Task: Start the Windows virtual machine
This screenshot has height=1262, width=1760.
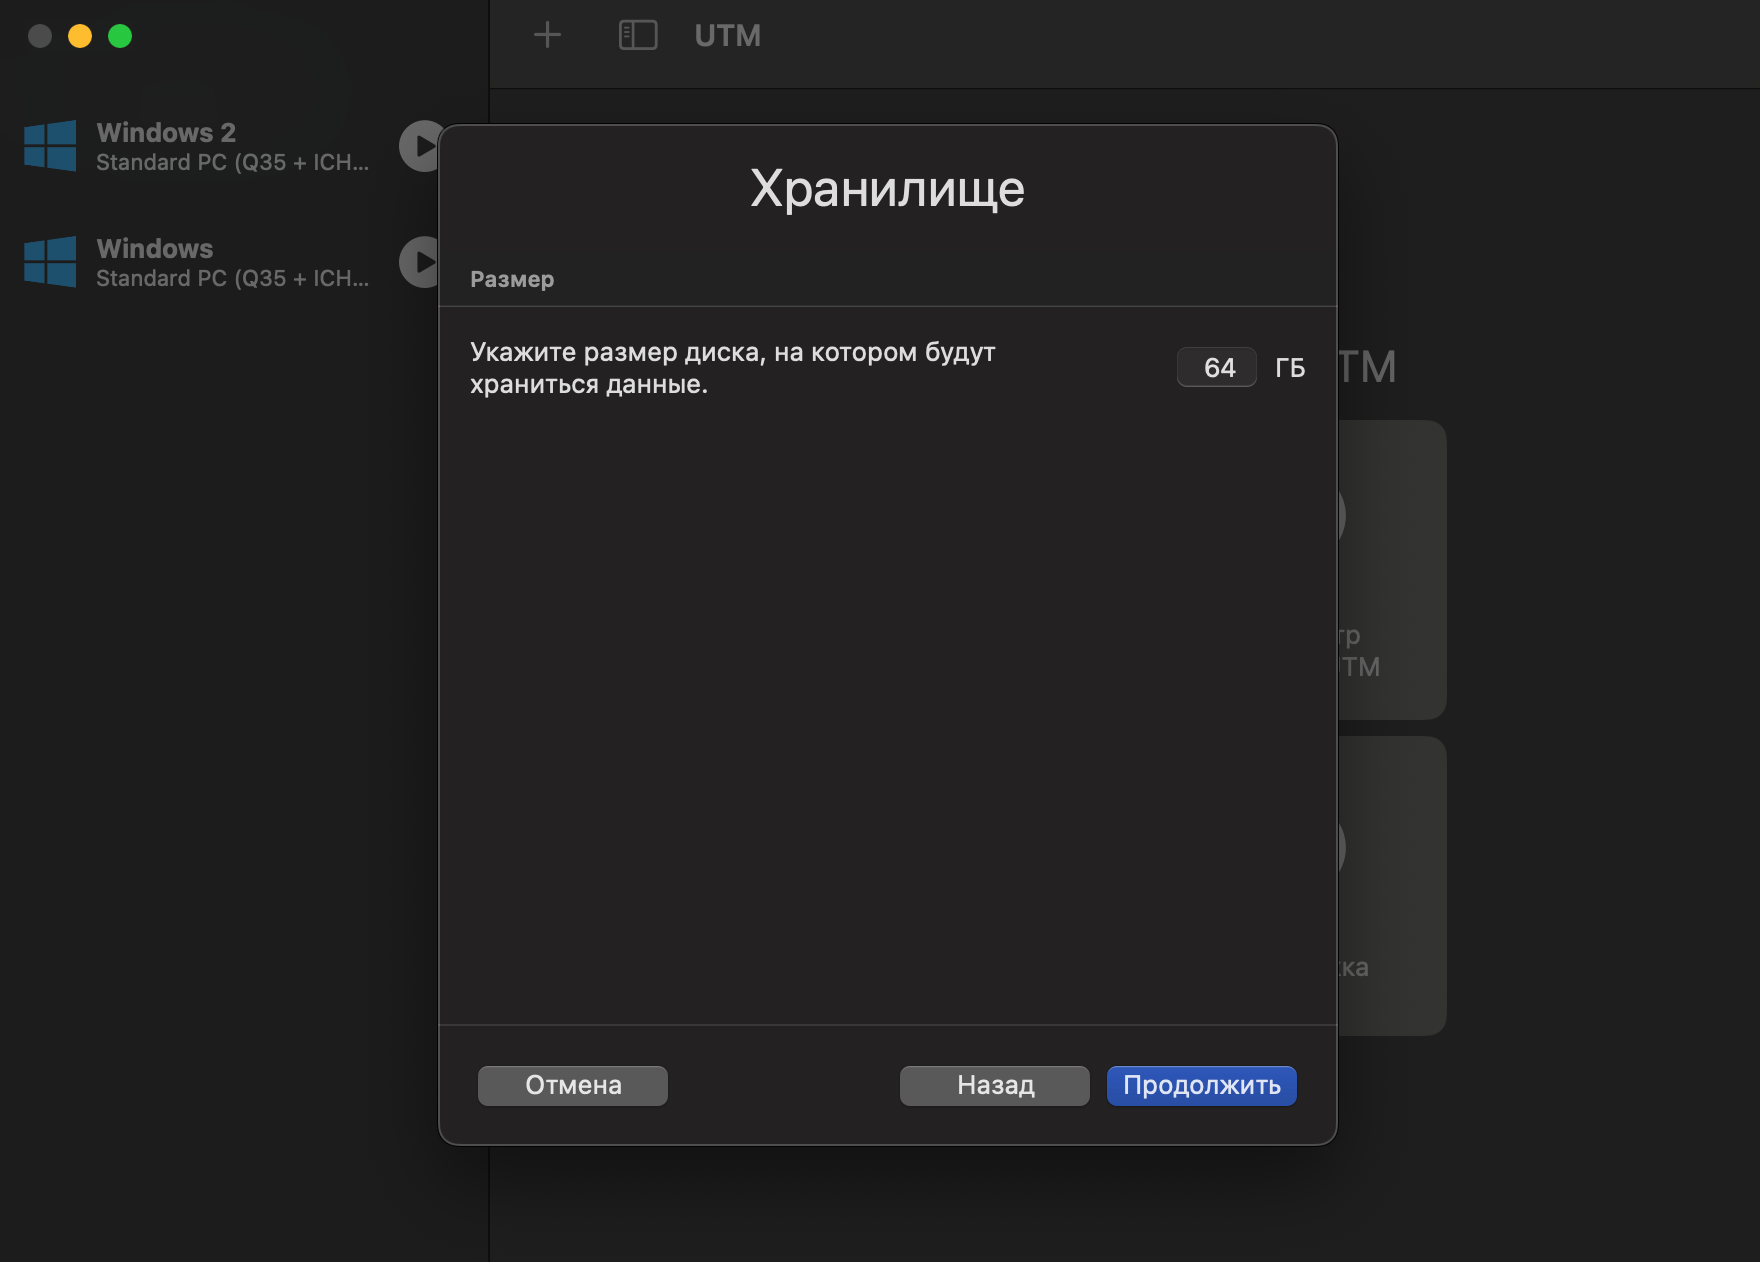Action: [x=419, y=262]
